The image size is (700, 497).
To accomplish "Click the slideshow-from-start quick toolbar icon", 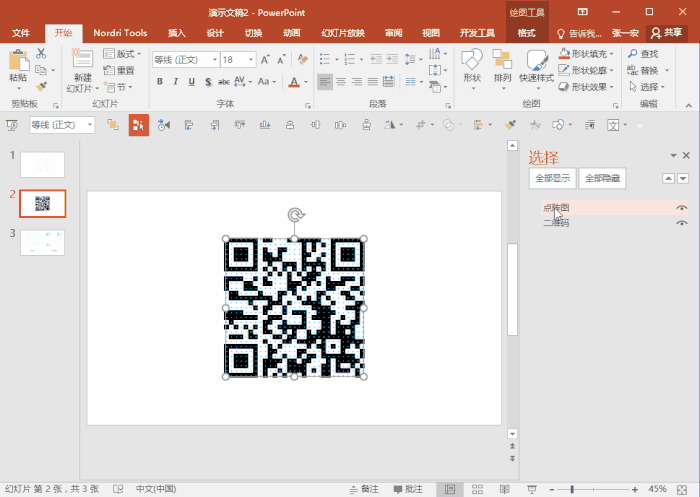I will pos(12,125).
